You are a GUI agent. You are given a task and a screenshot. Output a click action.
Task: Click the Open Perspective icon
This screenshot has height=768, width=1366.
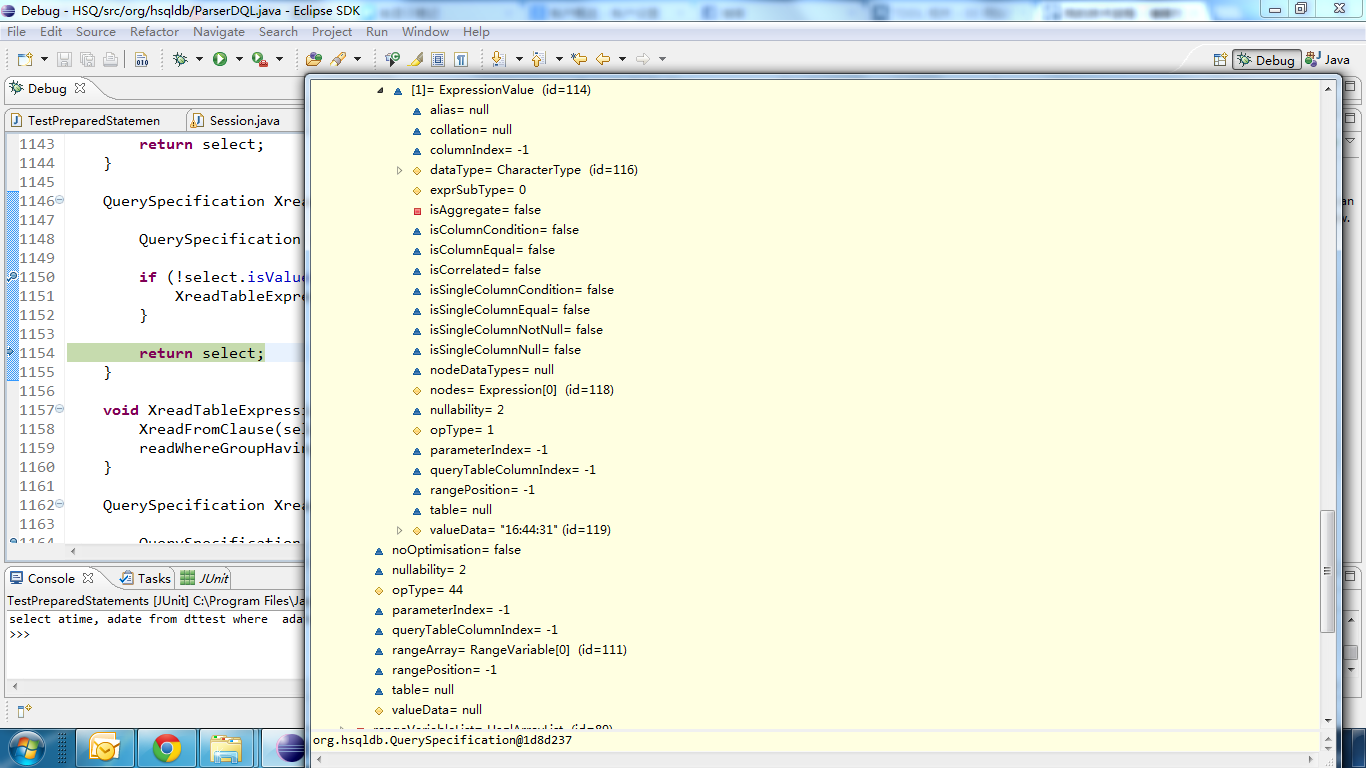click(x=1219, y=60)
